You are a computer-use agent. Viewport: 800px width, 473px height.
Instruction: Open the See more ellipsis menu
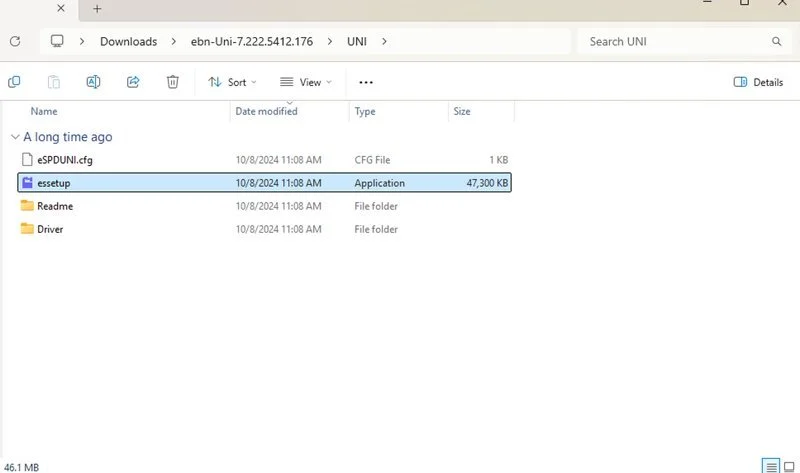coord(366,82)
